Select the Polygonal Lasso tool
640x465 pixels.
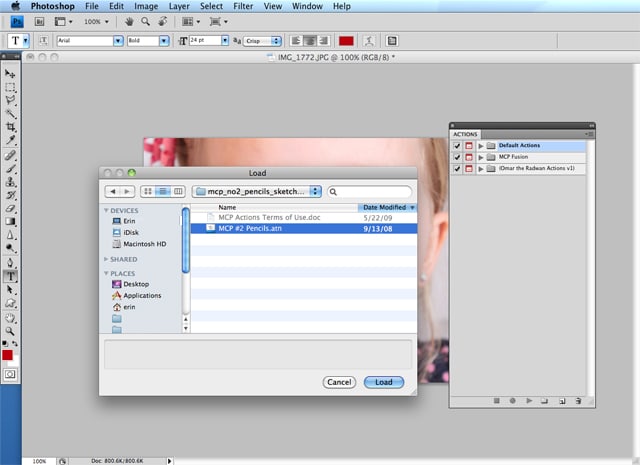click(10, 100)
